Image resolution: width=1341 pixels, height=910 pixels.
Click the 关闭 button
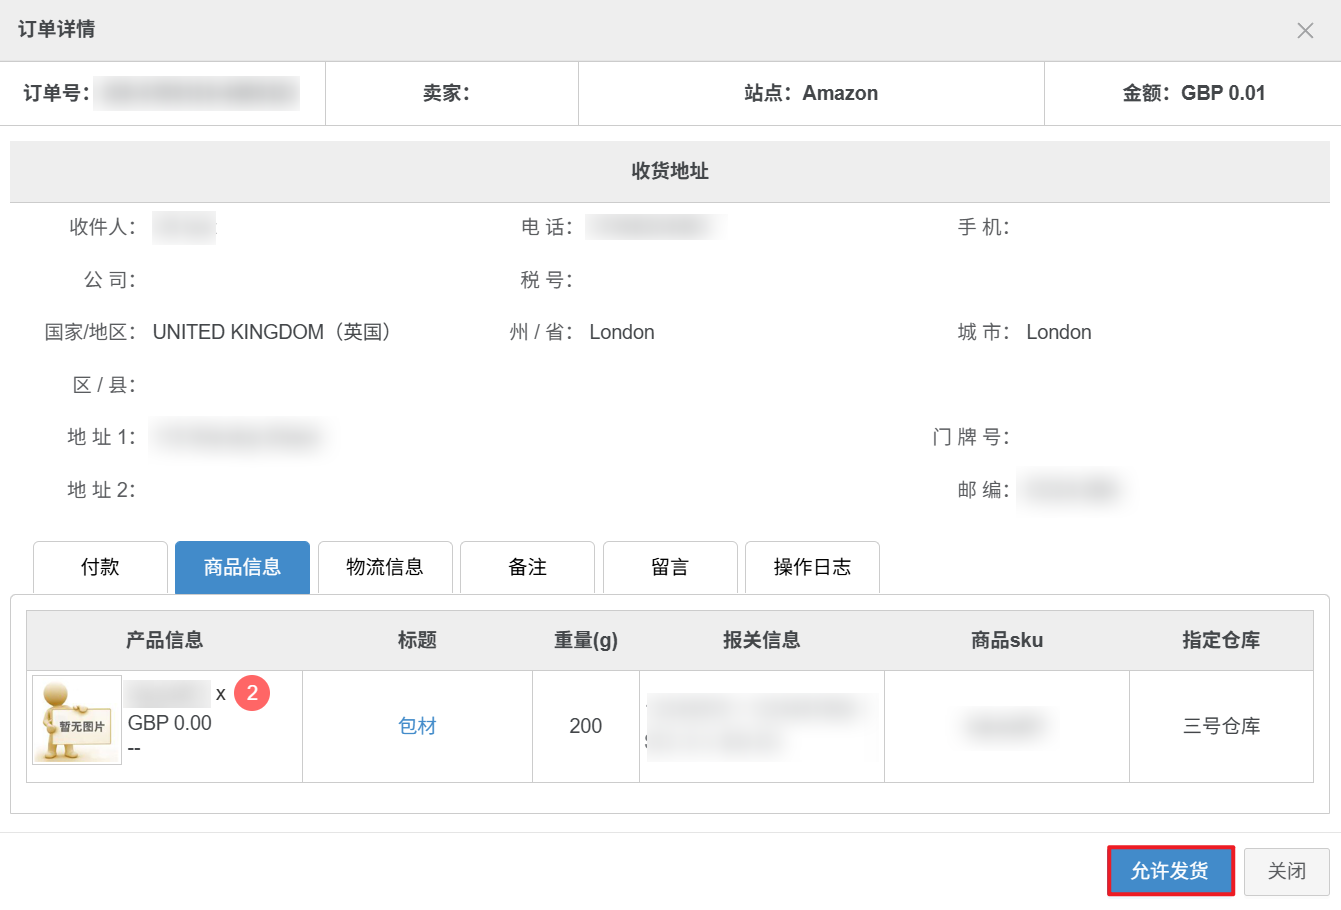1286,871
